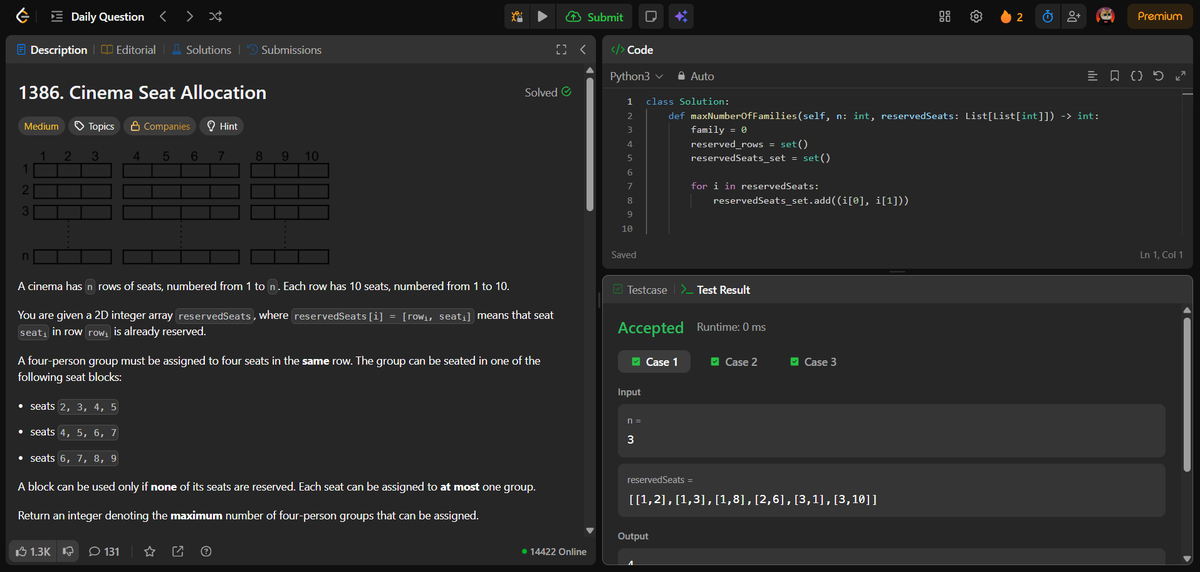
Task: Select the Code panel tab
Action: click(x=632, y=50)
